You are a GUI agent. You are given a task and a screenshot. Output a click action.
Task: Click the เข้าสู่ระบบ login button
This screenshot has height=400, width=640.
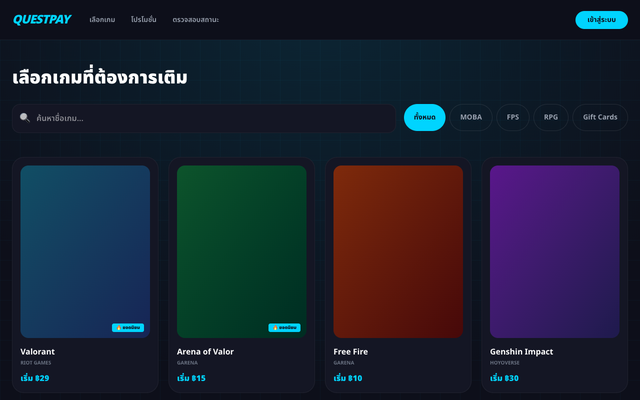(x=601, y=20)
